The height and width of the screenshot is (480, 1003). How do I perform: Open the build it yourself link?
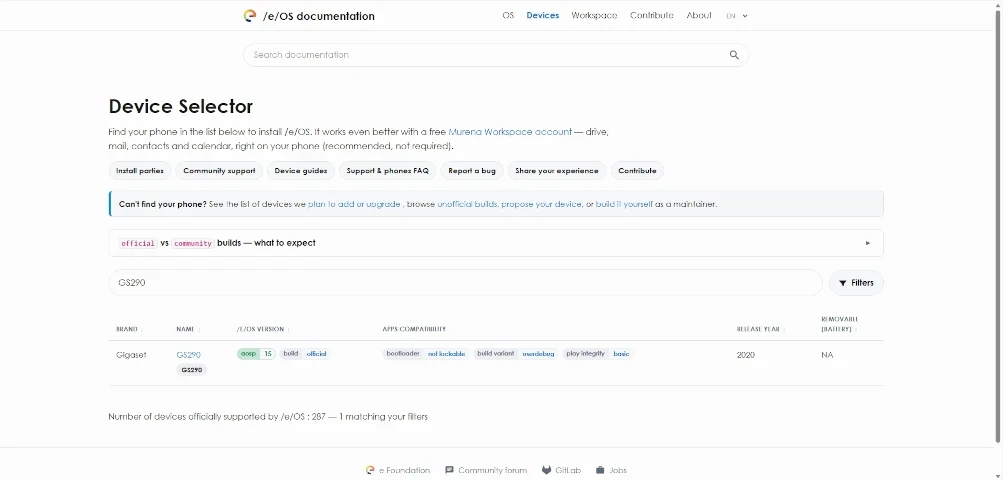(x=624, y=204)
